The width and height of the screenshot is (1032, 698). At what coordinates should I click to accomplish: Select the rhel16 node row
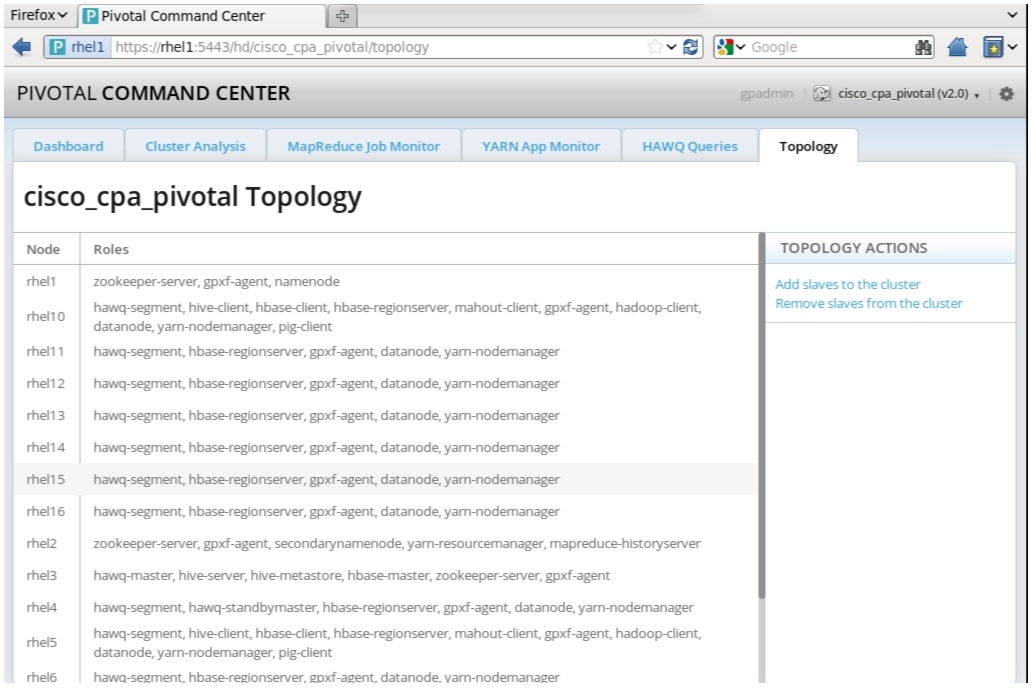coord(386,511)
